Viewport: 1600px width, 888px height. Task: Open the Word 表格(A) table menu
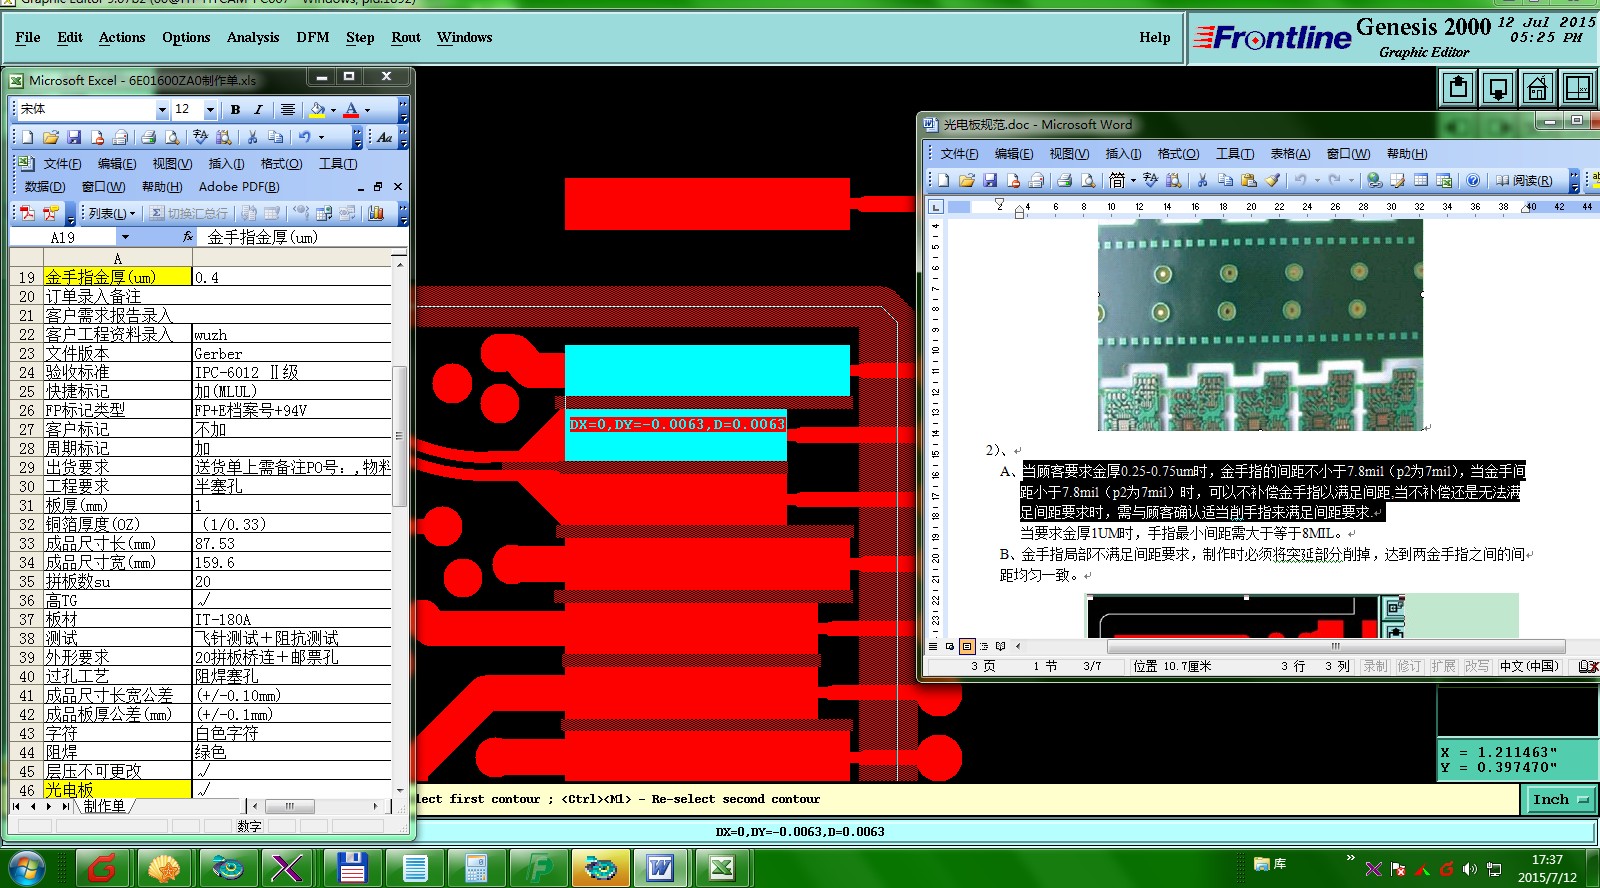(x=1290, y=153)
